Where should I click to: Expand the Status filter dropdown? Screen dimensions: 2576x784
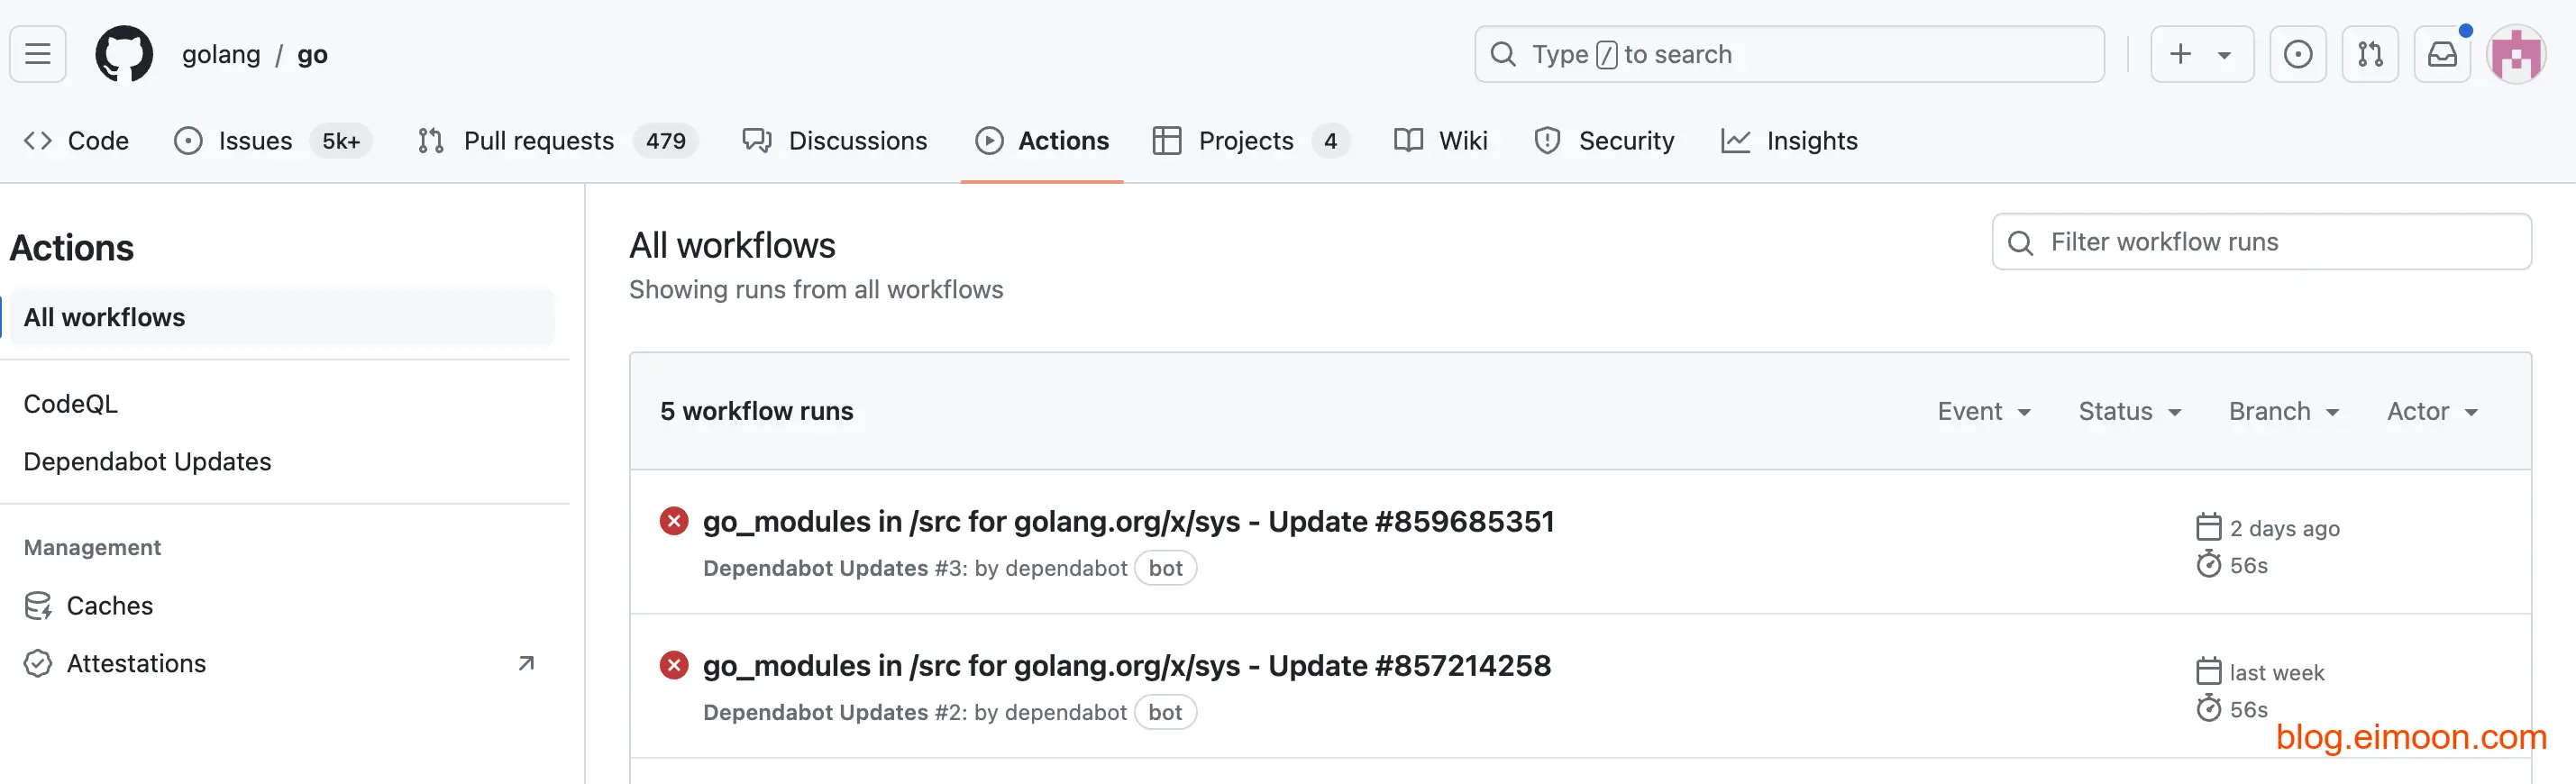tap(2129, 411)
